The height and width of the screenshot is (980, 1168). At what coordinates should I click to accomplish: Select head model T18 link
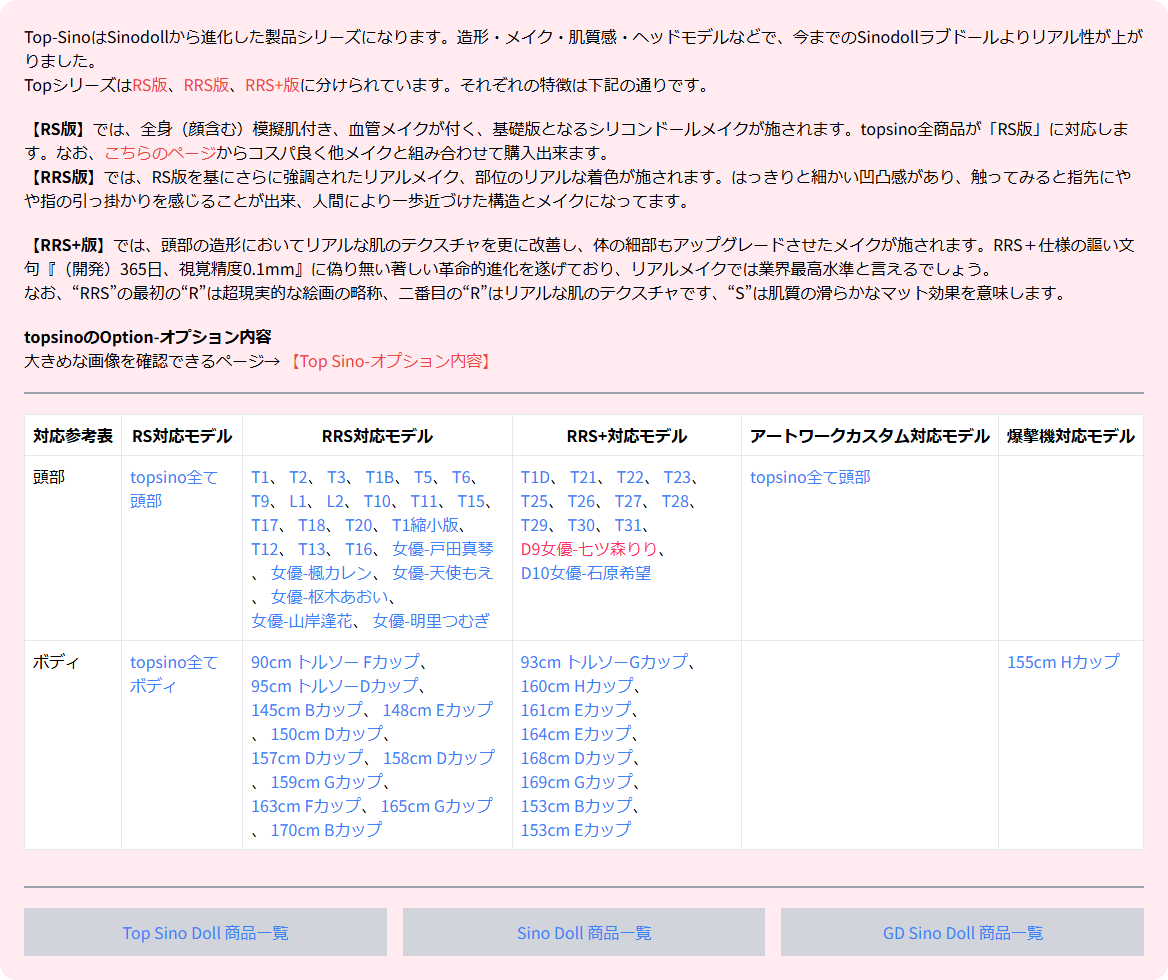click(x=312, y=525)
